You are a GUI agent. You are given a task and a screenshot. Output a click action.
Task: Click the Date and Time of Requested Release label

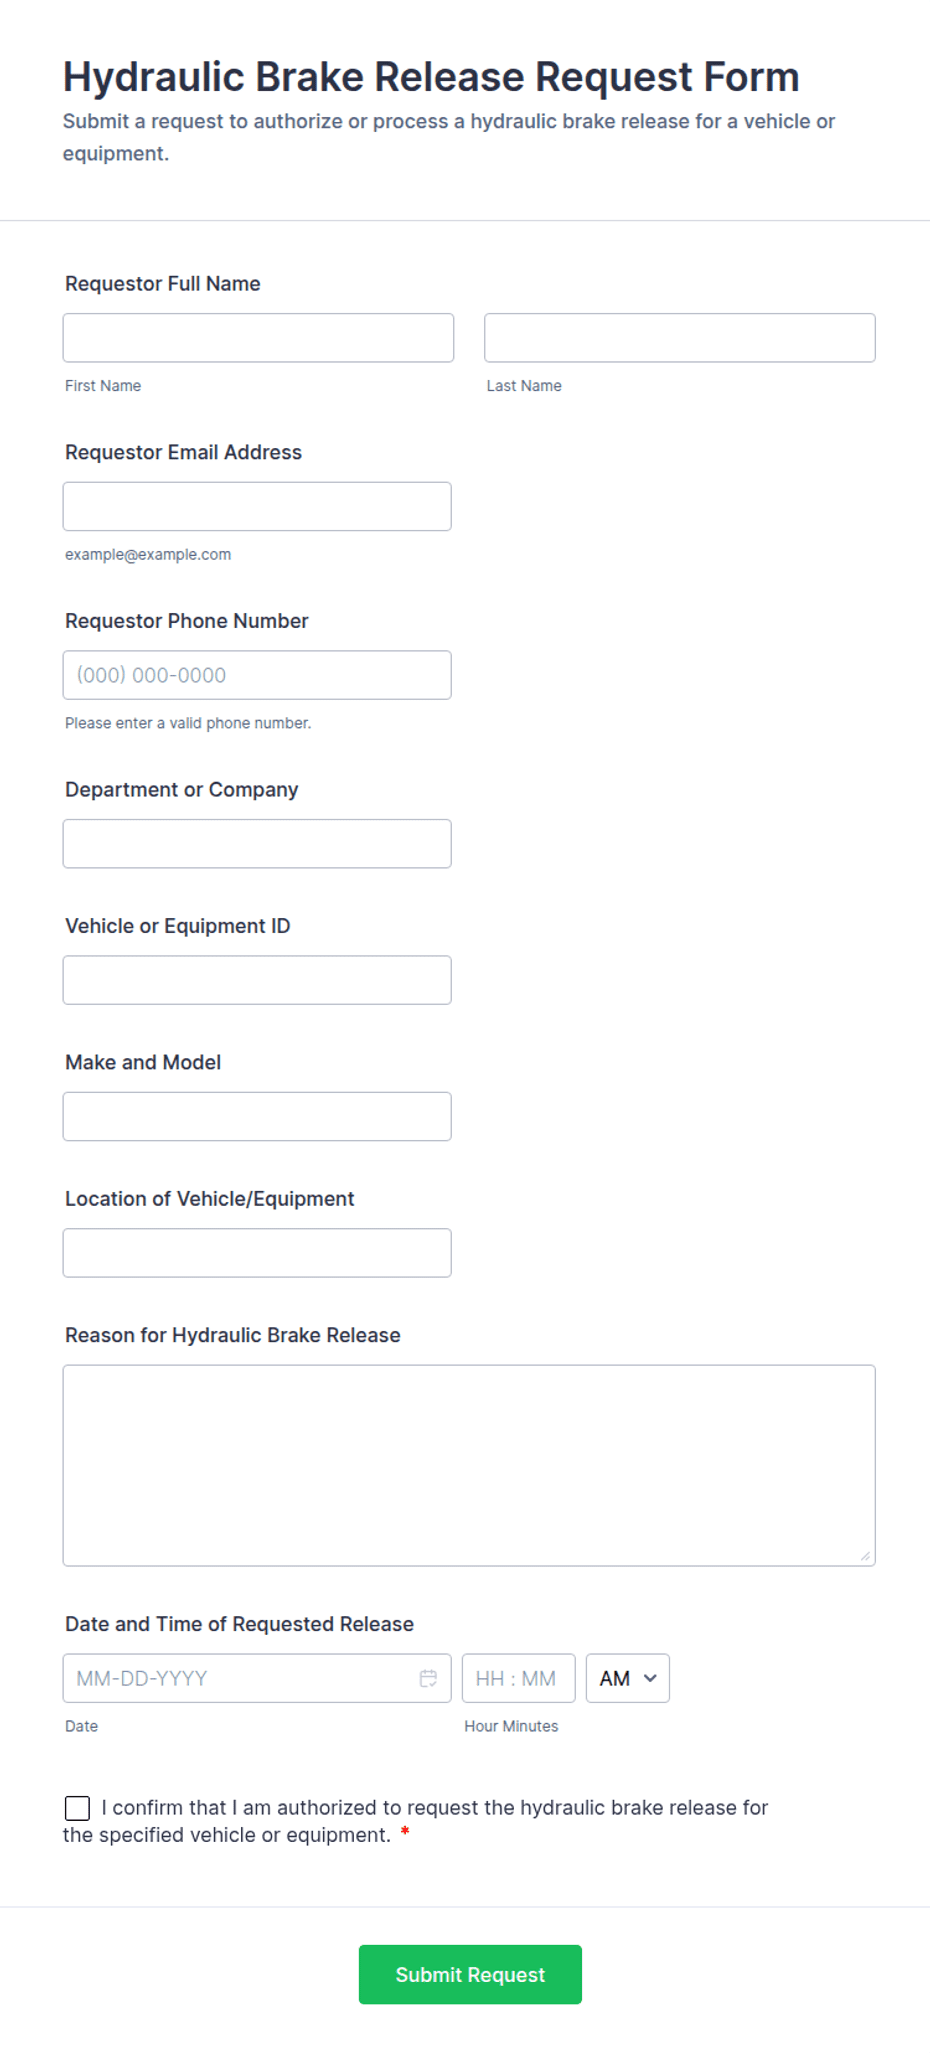239,1624
